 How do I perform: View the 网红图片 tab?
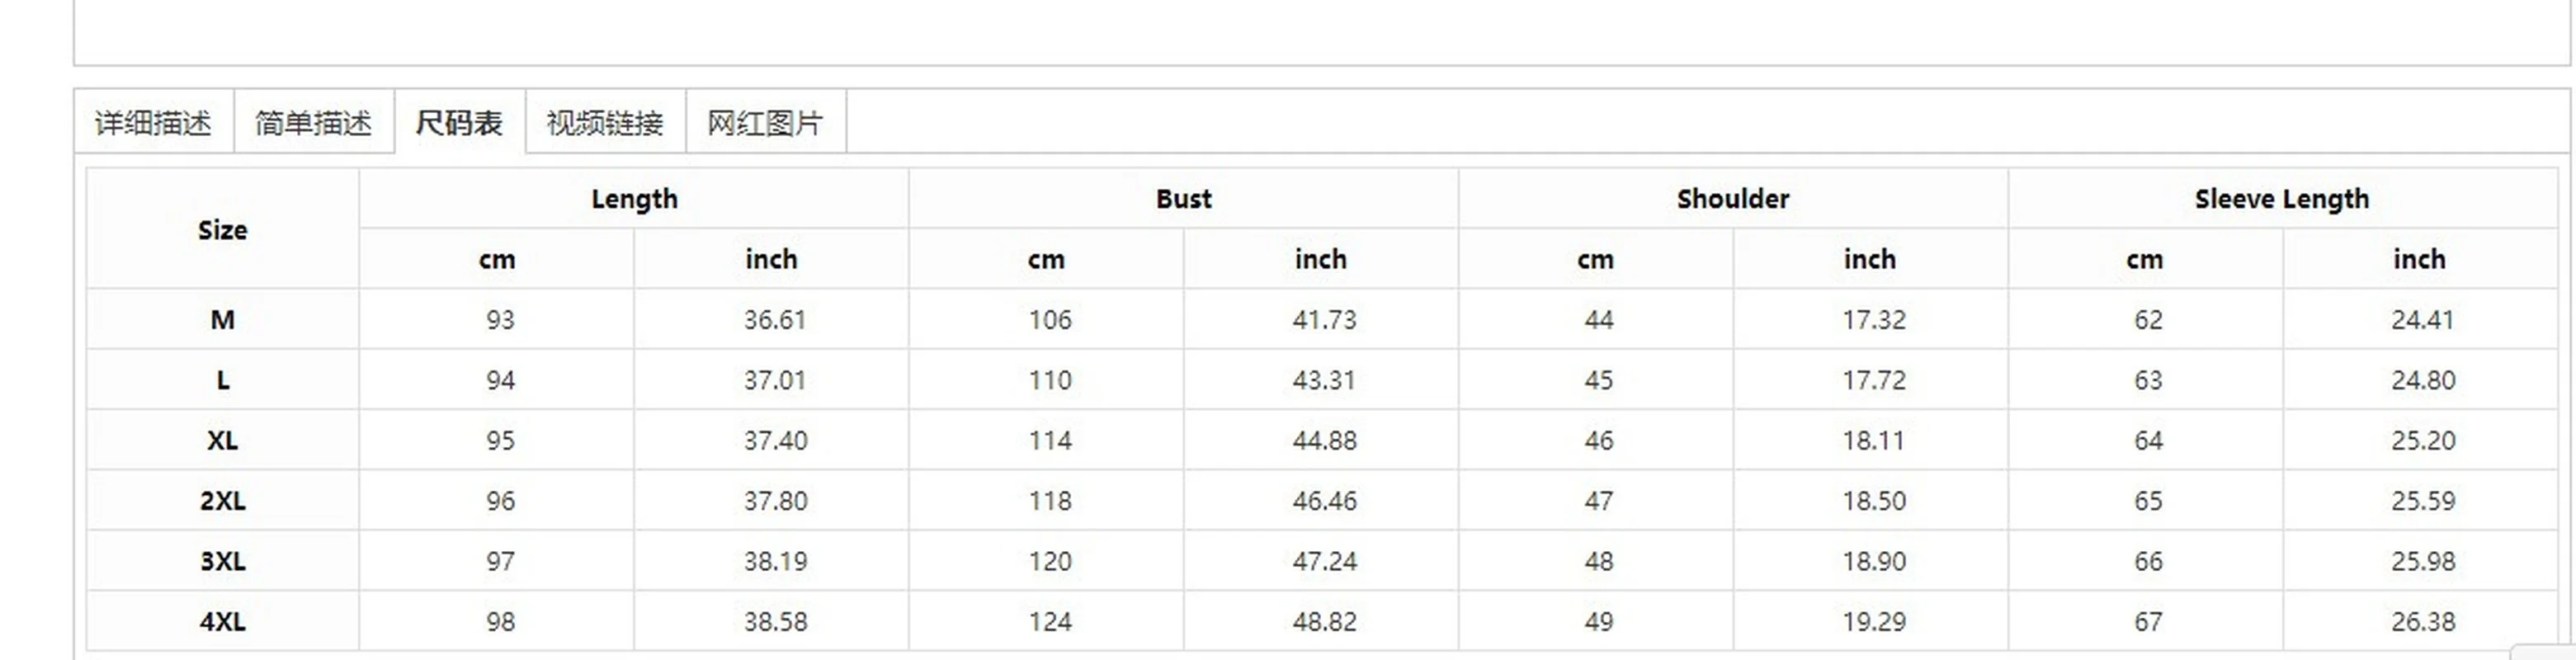pos(765,121)
